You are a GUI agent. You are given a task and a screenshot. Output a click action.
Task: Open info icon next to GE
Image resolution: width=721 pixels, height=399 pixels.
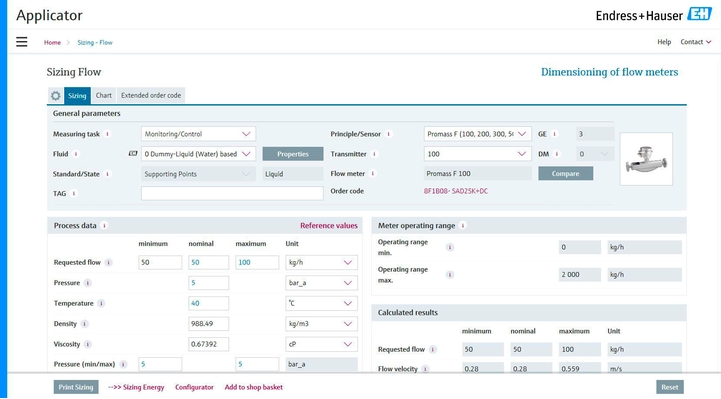coord(555,134)
